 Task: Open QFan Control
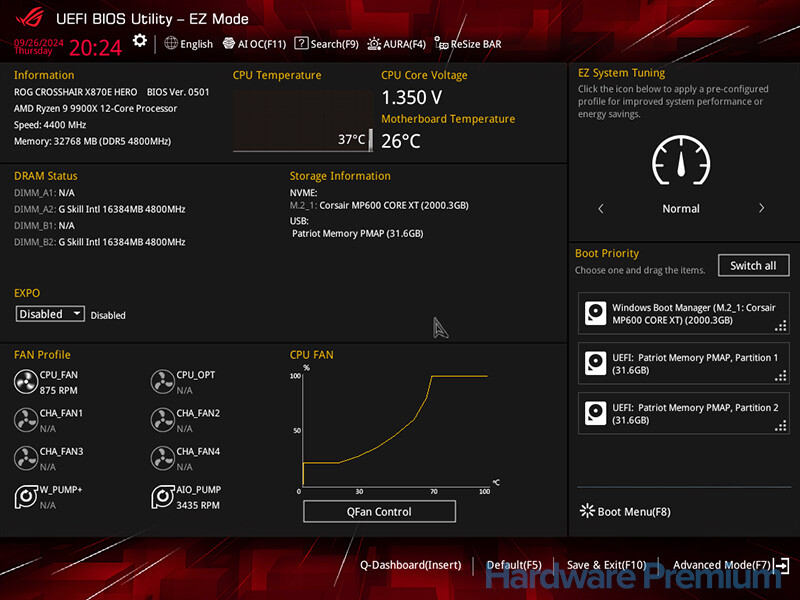click(379, 512)
